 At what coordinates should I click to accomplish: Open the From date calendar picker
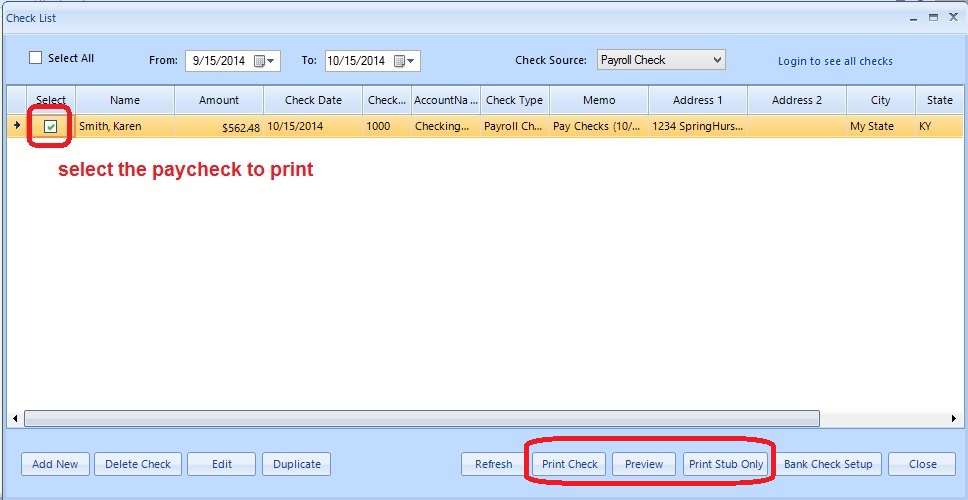tap(264, 61)
